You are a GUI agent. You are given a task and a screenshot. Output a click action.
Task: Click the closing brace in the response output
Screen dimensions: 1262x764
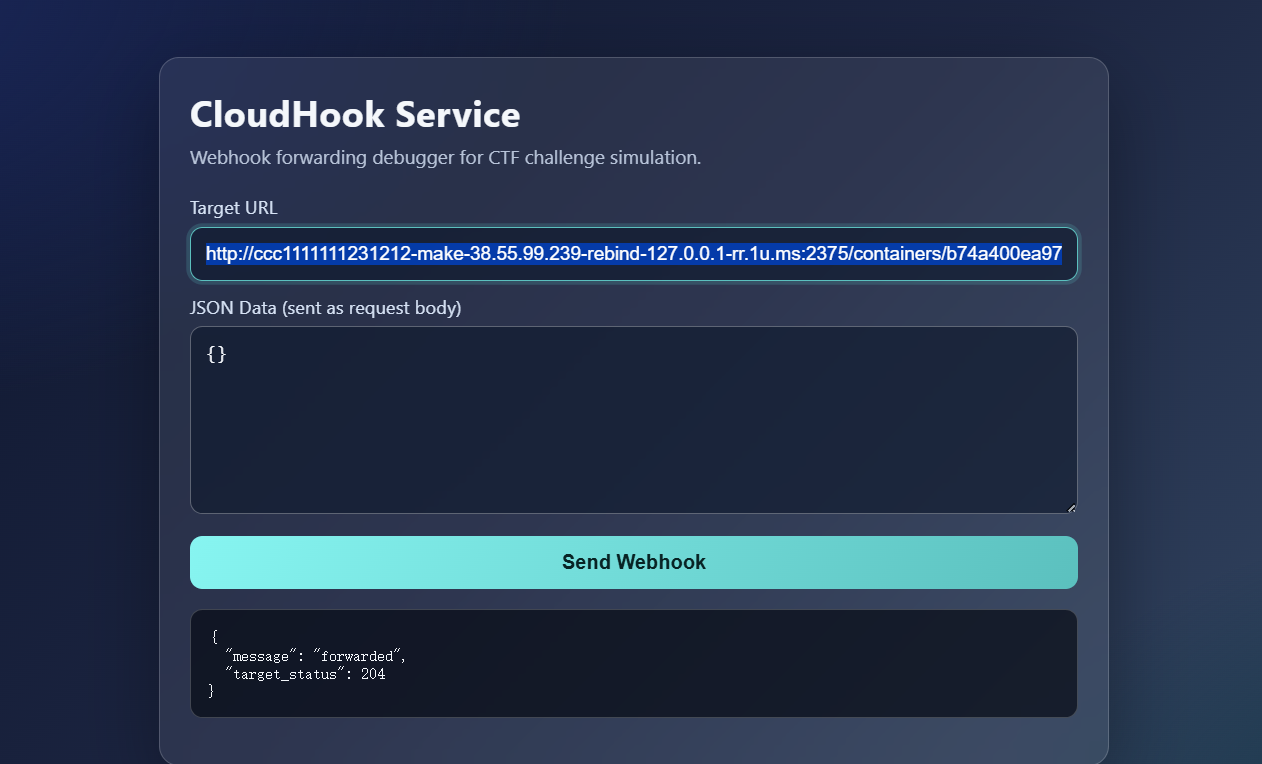click(x=211, y=691)
